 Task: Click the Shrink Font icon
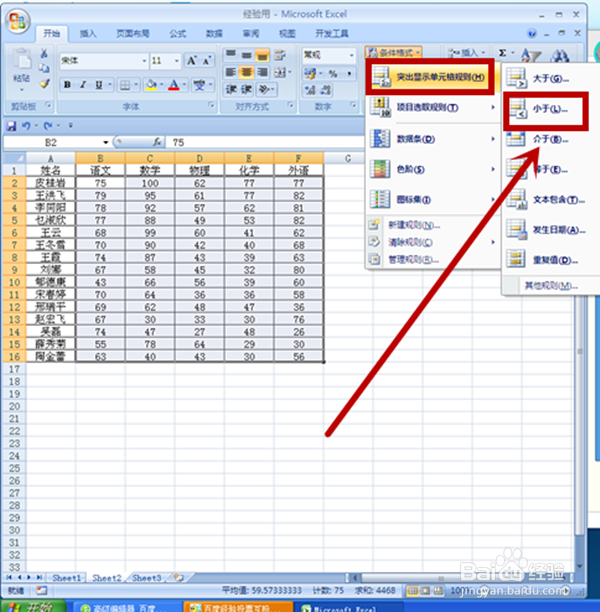coord(206,60)
